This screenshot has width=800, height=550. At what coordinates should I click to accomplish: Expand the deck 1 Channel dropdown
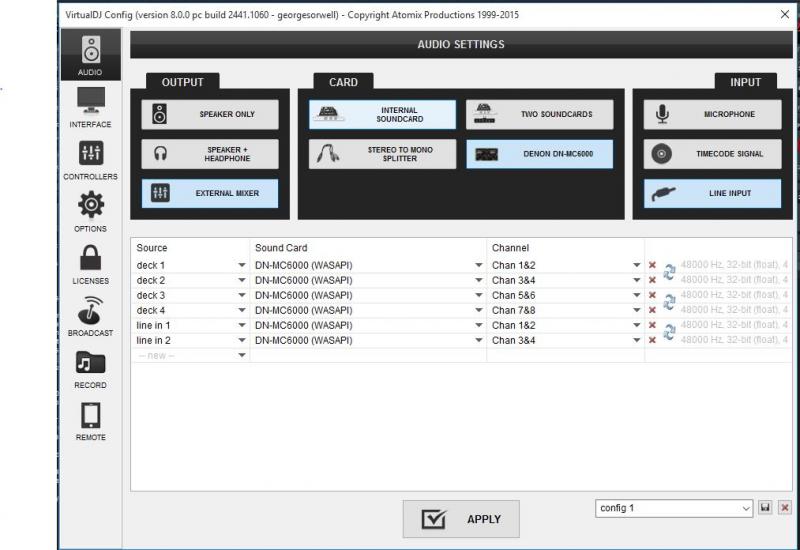pos(566,265)
